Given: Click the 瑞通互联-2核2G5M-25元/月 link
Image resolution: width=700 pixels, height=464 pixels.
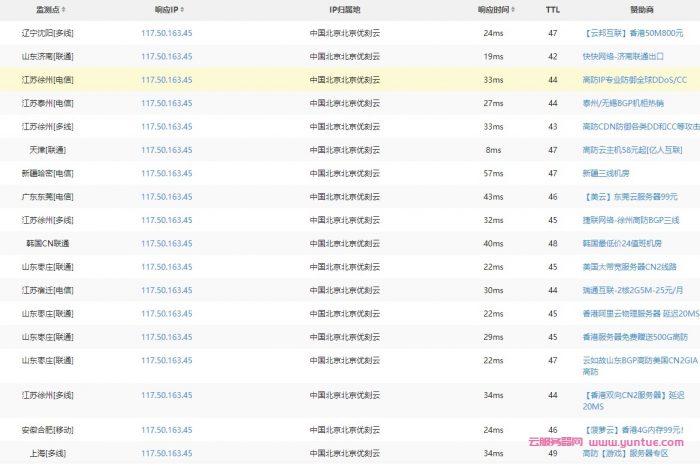Looking at the screenshot, I should 632,290.
